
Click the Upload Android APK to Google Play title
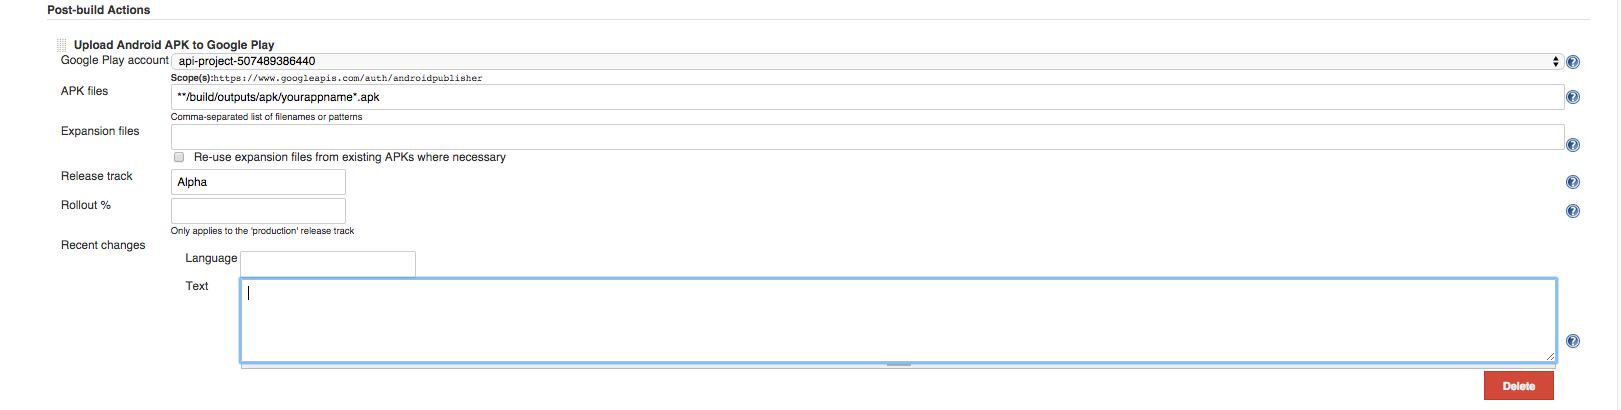pos(174,45)
